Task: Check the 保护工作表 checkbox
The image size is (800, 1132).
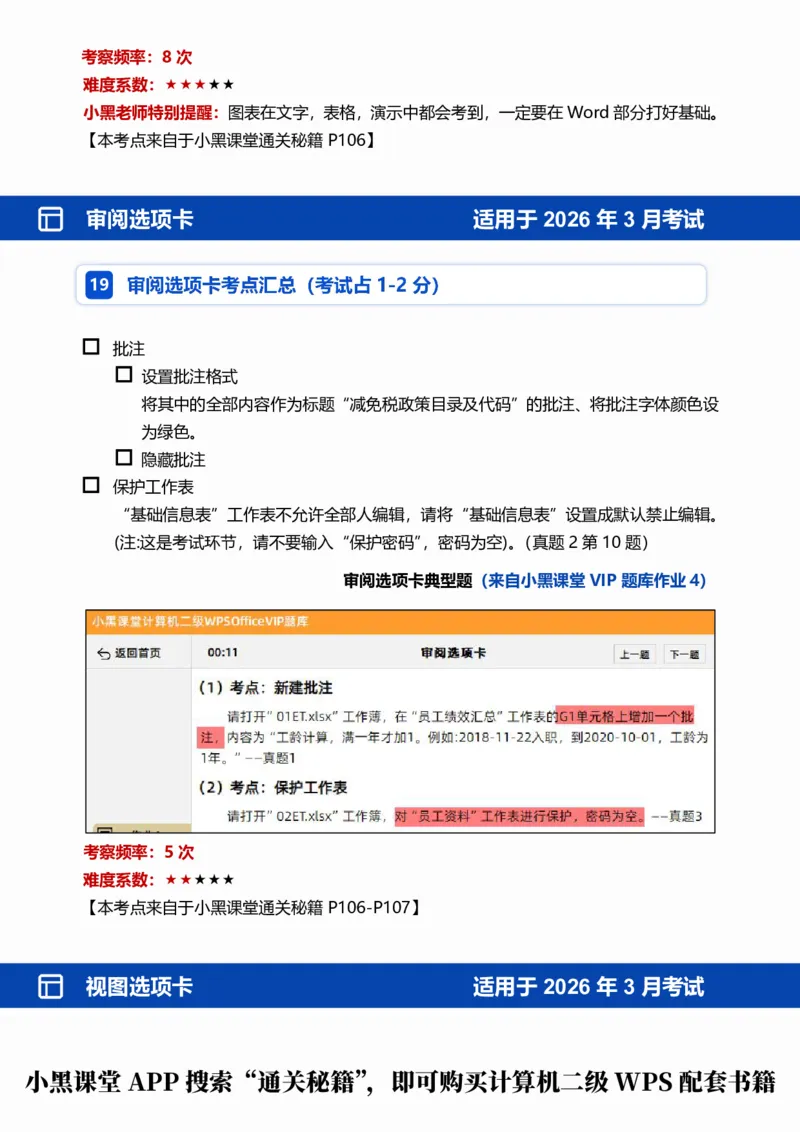Action: click(90, 486)
